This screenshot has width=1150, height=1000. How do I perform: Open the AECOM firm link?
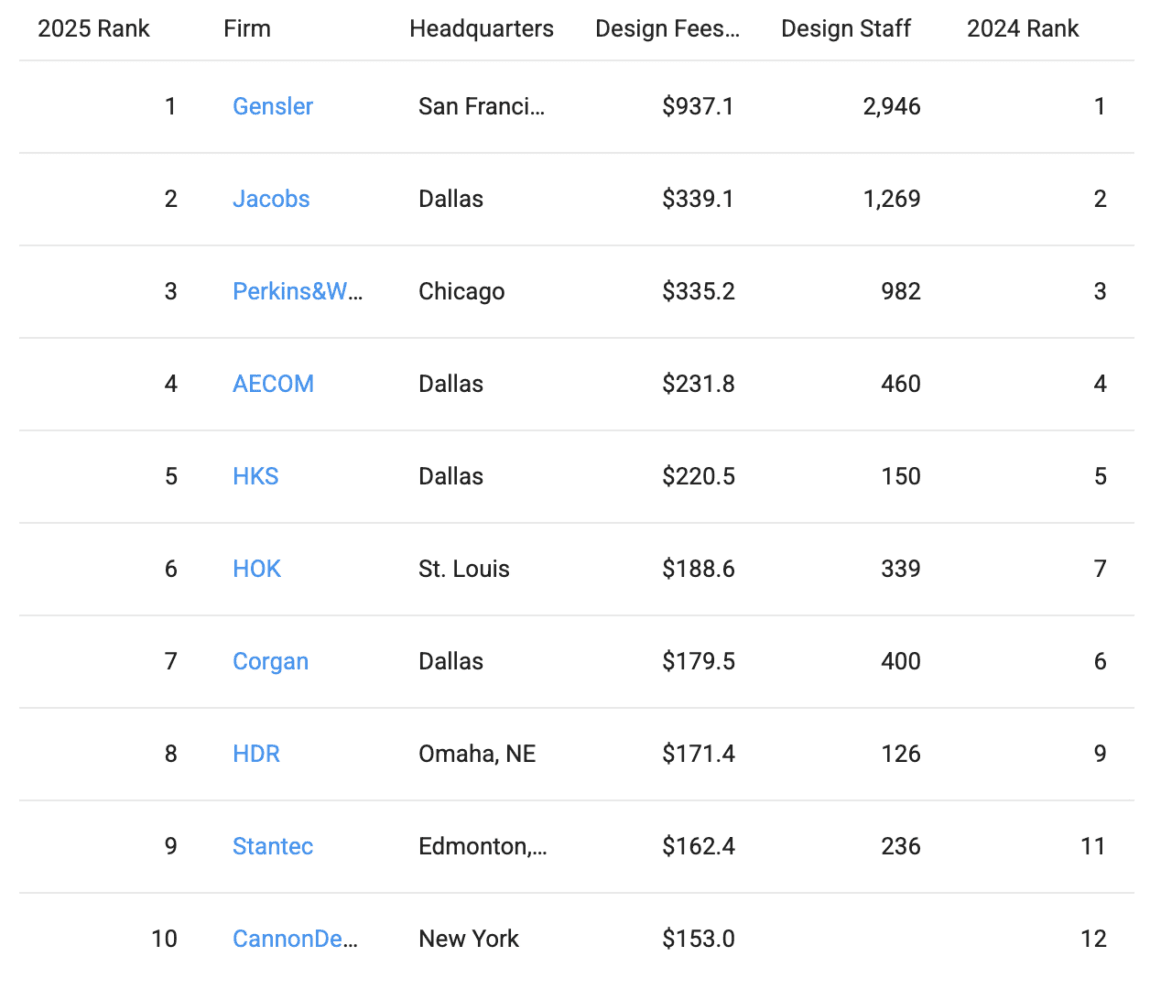(273, 384)
